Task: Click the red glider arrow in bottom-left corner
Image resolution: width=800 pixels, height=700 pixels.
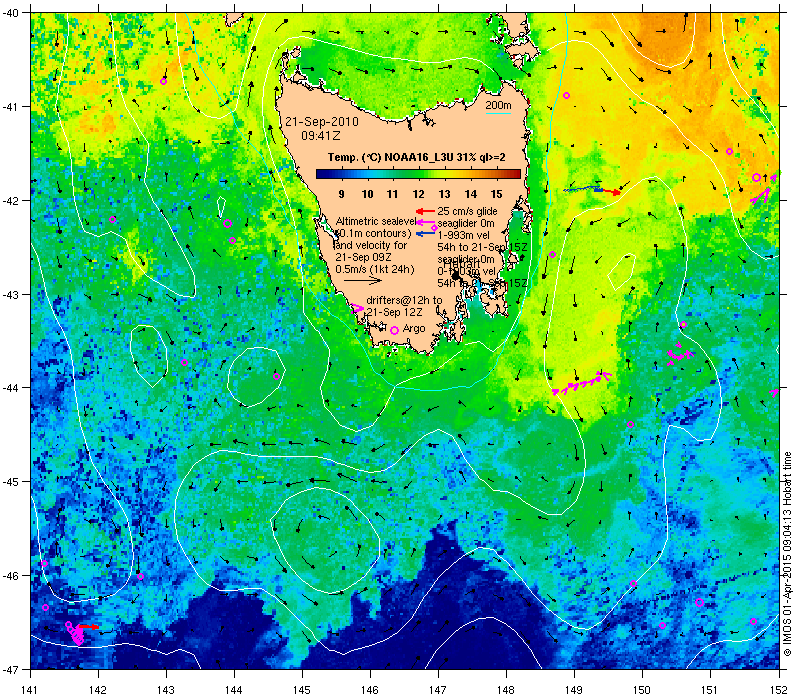Action: point(89,627)
